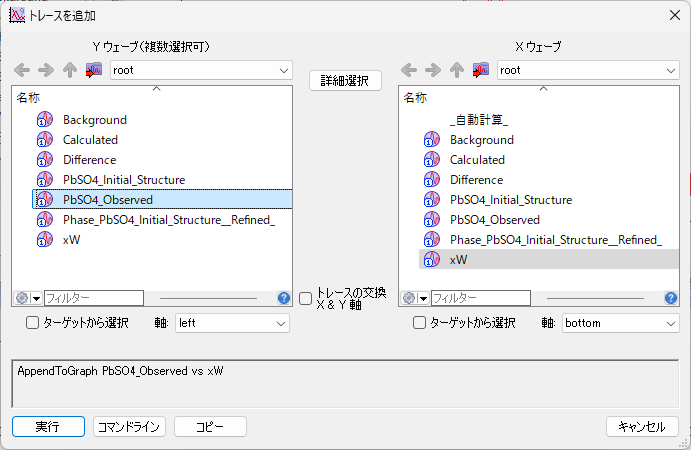Open the help icon below the Y wave list

284,298
